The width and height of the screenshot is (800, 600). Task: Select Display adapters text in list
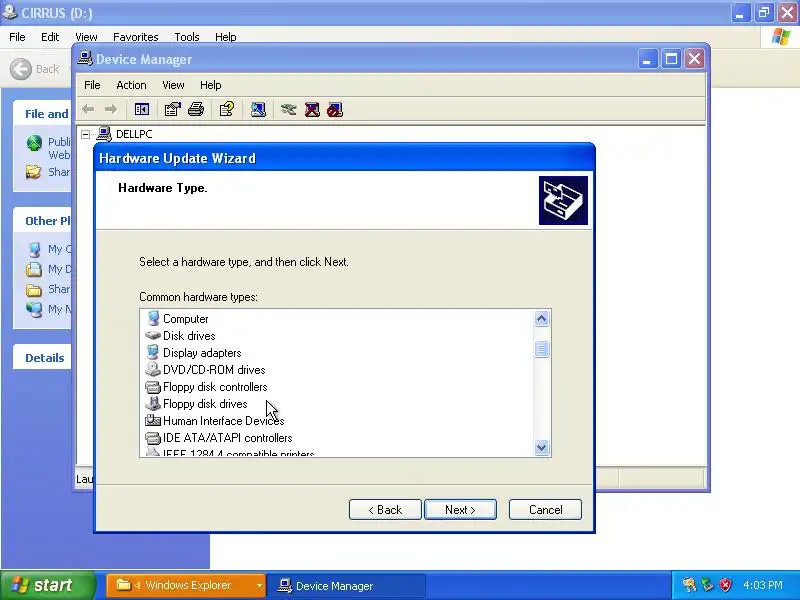(x=202, y=353)
